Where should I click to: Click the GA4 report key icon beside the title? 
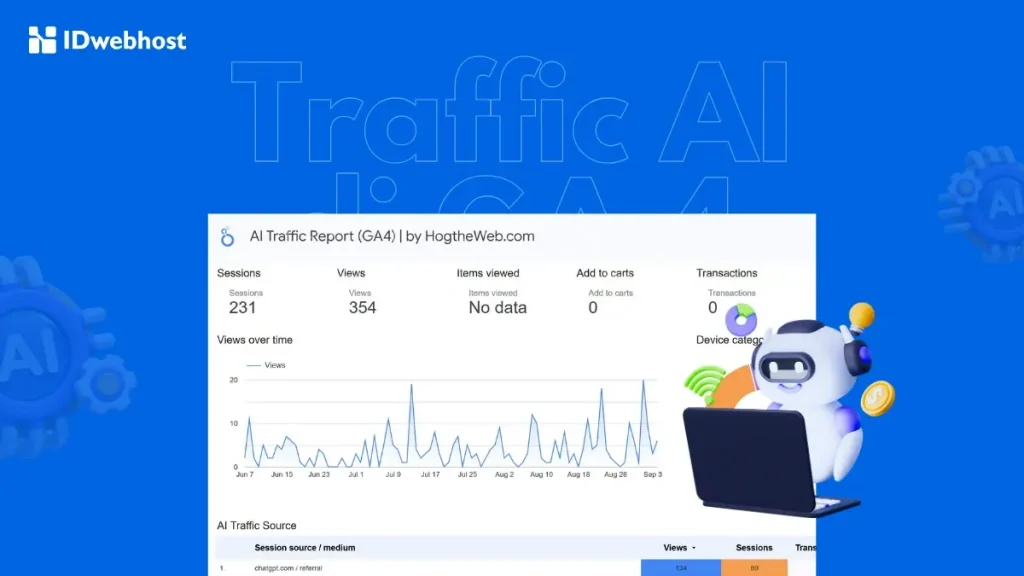point(227,236)
